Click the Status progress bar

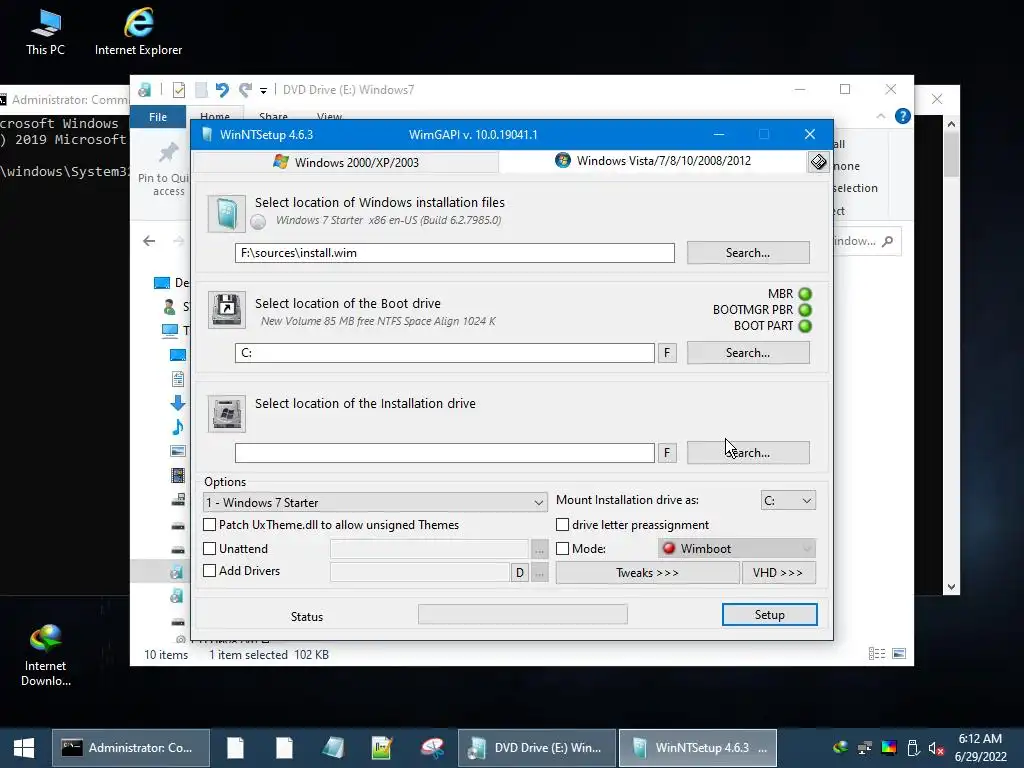coord(522,615)
